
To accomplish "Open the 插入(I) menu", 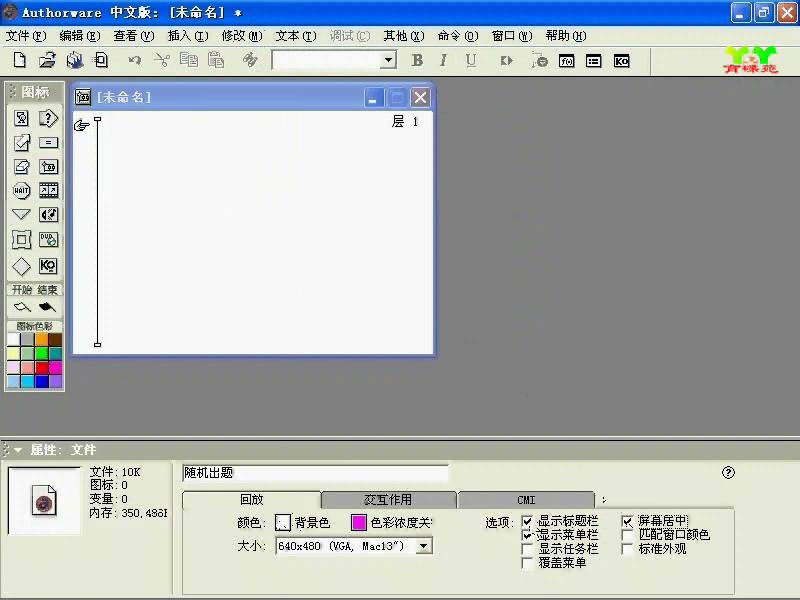I will coord(188,36).
